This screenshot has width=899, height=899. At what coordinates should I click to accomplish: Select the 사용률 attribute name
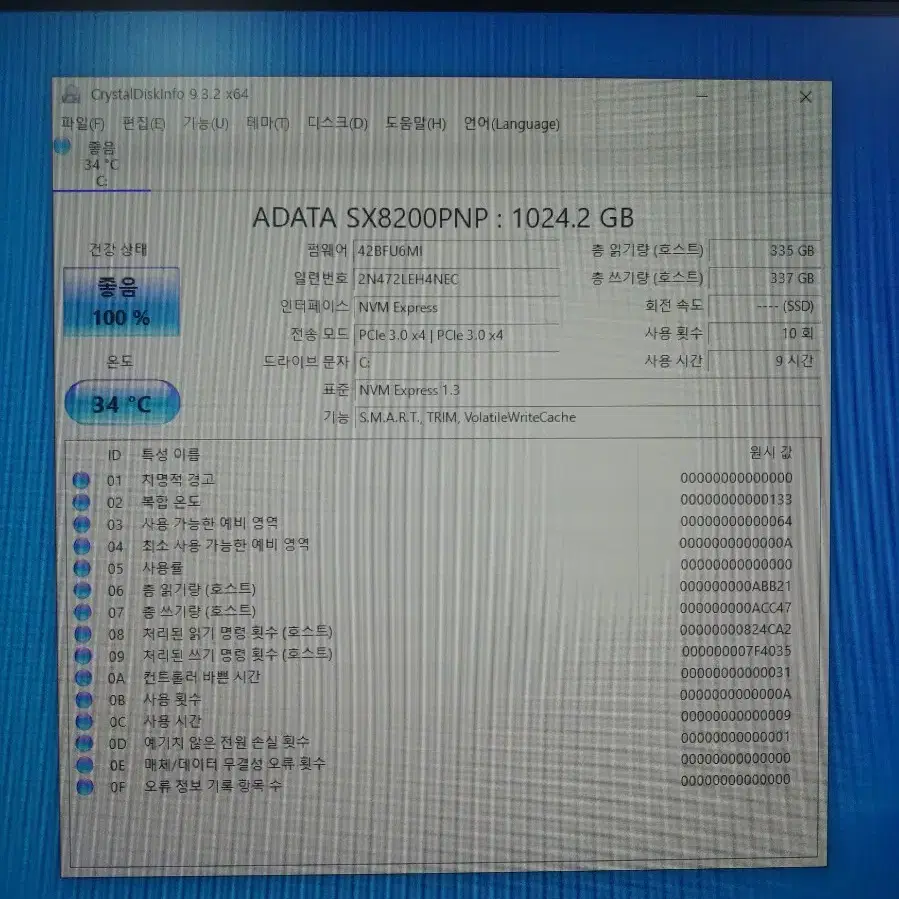click(x=162, y=568)
